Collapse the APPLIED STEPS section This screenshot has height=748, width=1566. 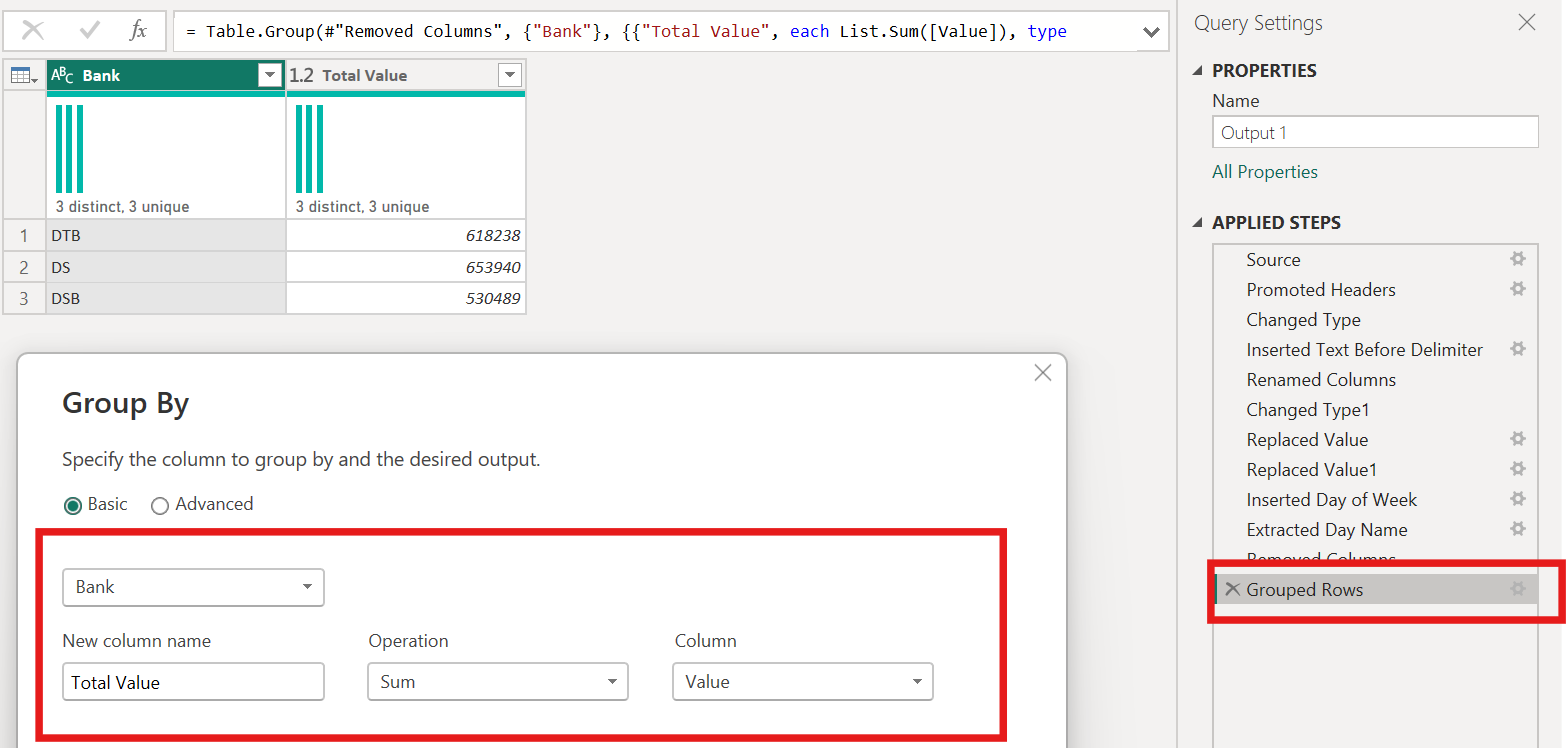tap(1199, 223)
